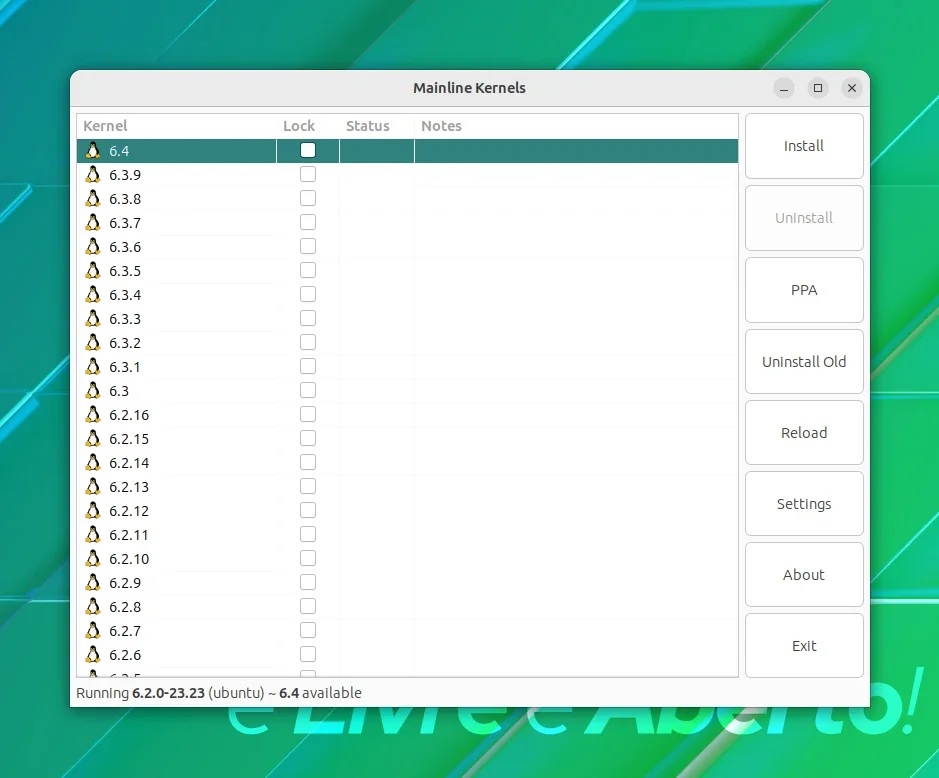Toggle lock checkbox for kernel 6.2.6

(308, 653)
